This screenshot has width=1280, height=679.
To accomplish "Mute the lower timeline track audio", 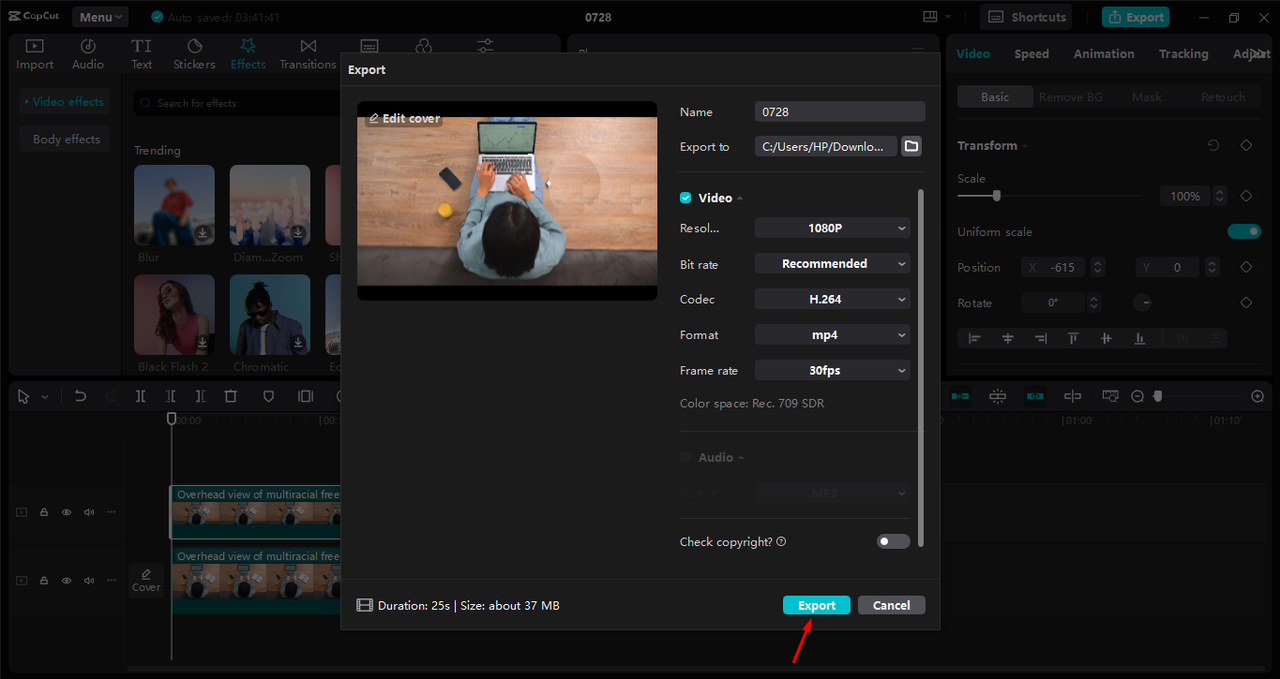I will (x=89, y=580).
